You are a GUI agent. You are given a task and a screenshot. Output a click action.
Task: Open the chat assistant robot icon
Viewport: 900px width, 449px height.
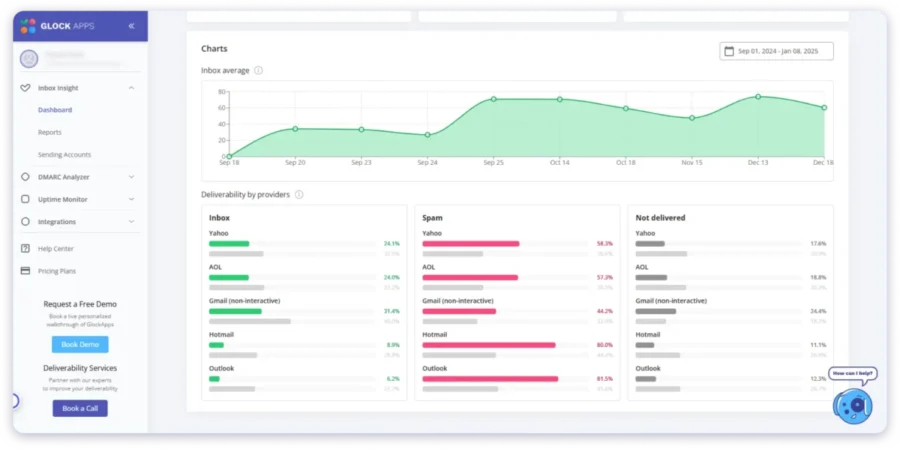click(852, 402)
